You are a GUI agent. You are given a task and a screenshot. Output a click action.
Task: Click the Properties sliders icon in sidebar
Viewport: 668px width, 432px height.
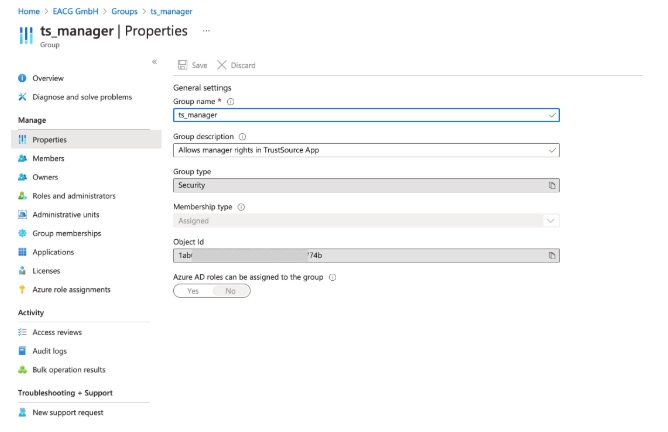22,140
